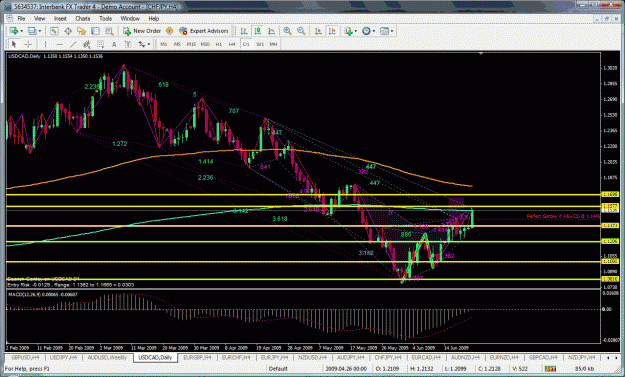
Task: Select the Fibonacci retracement tool
Action: tap(100, 44)
